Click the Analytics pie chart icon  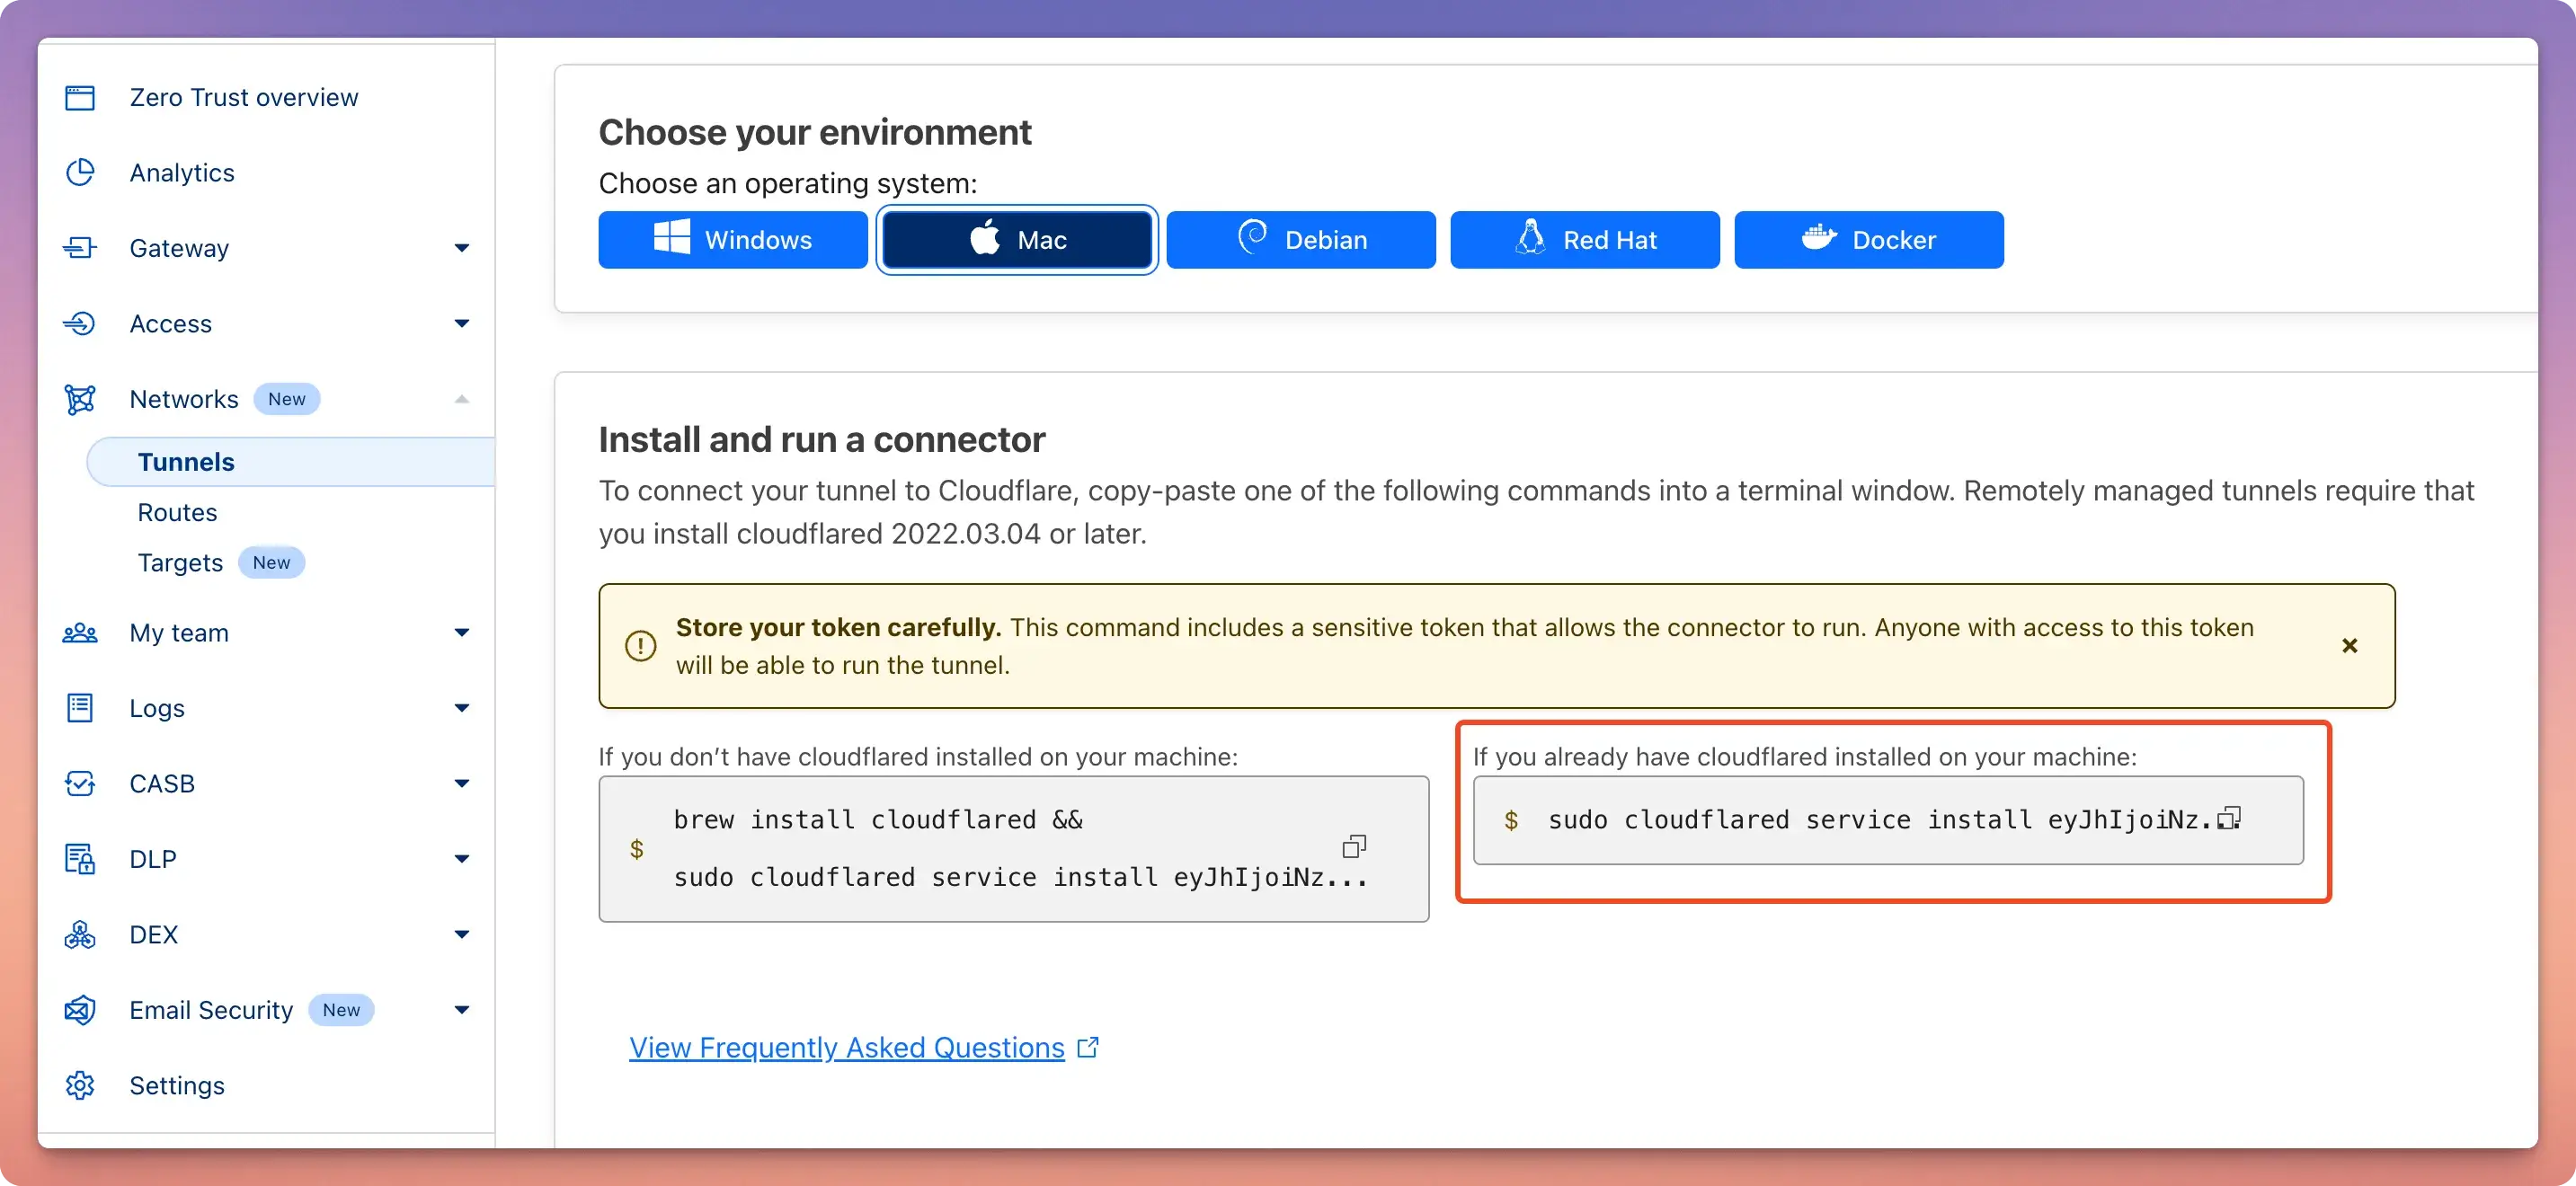[x=80, y=173]
